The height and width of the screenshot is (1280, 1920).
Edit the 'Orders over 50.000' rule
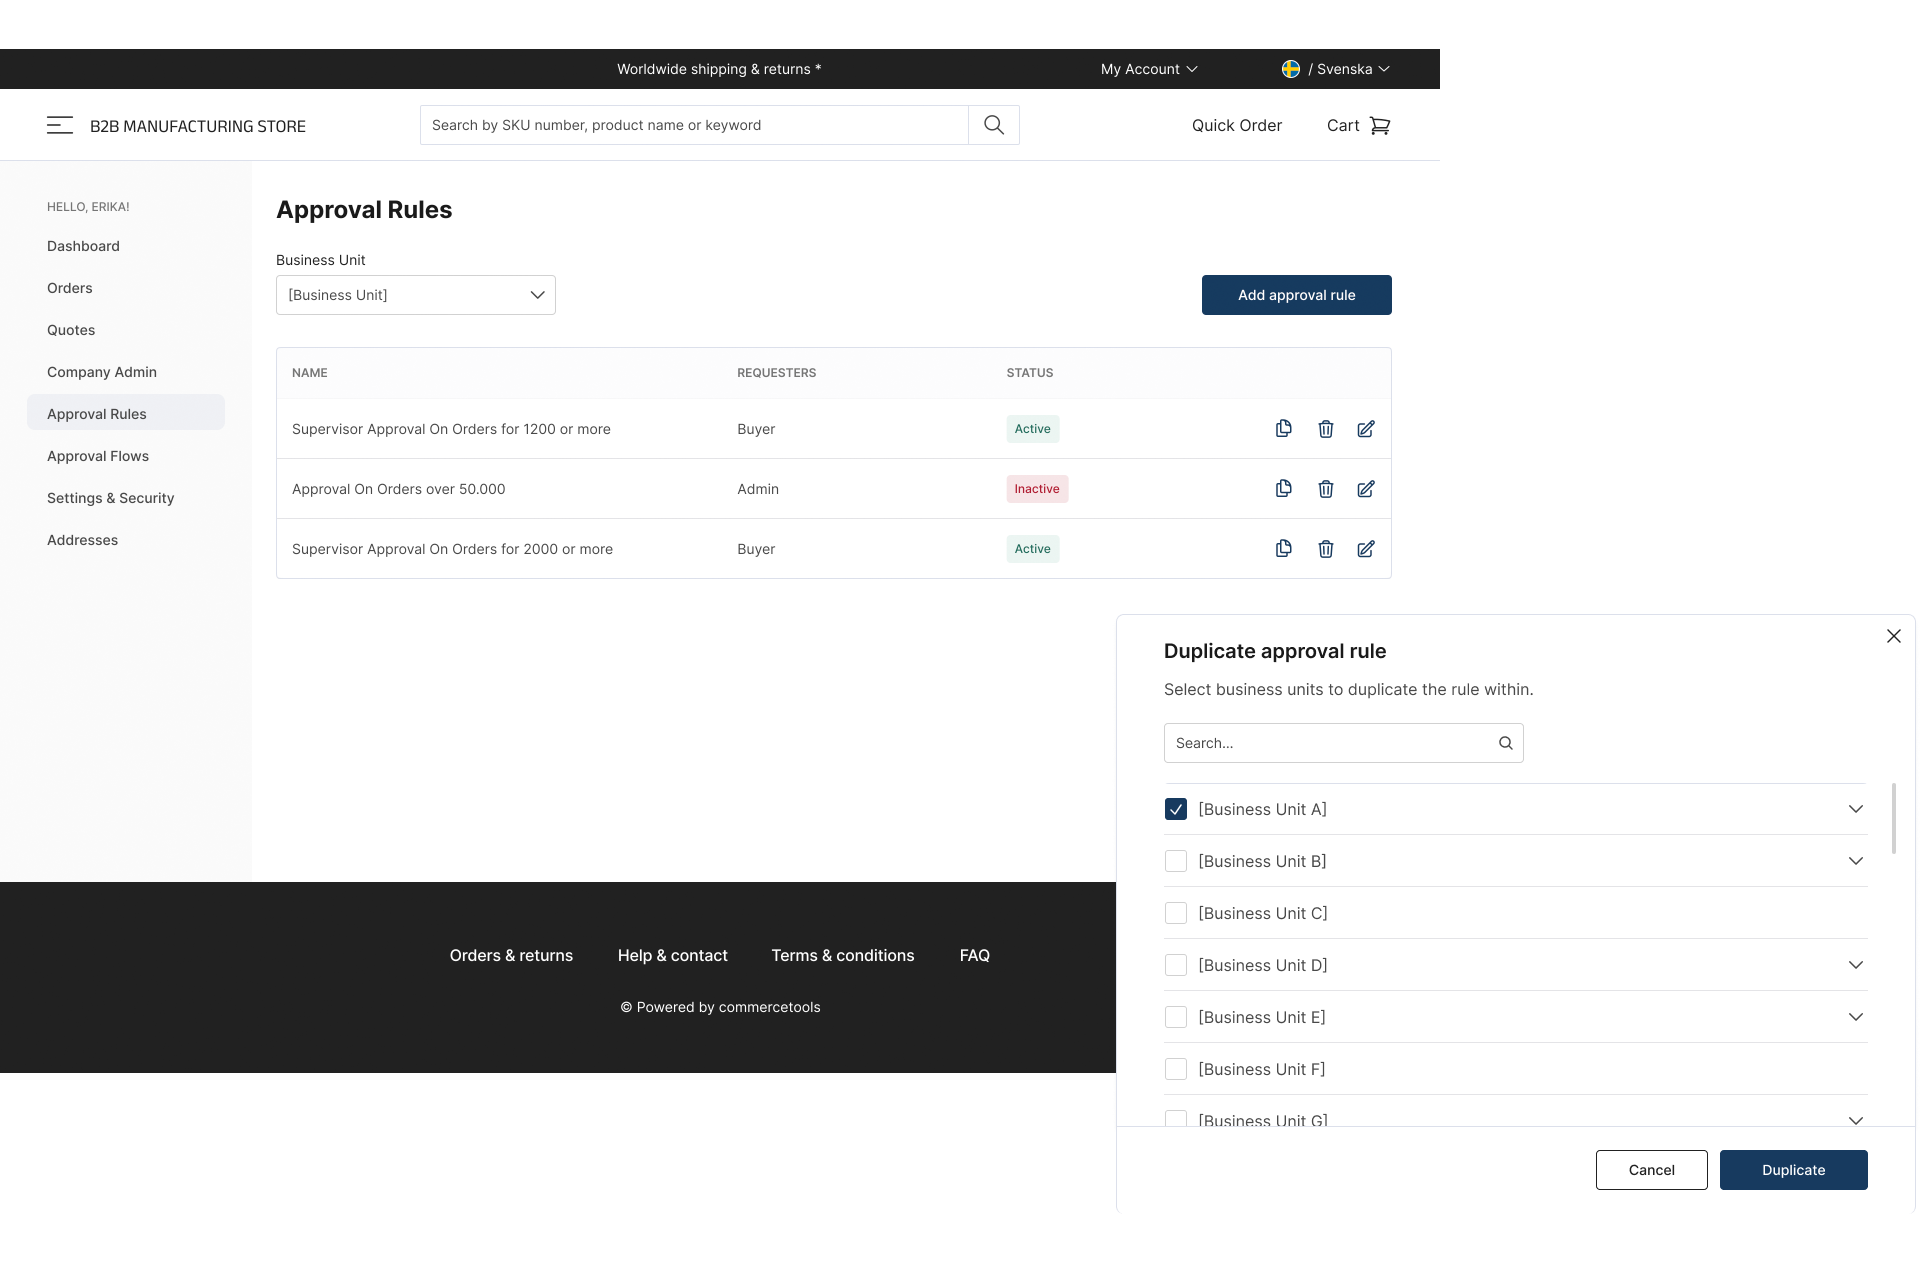[x=1366, y=489]
